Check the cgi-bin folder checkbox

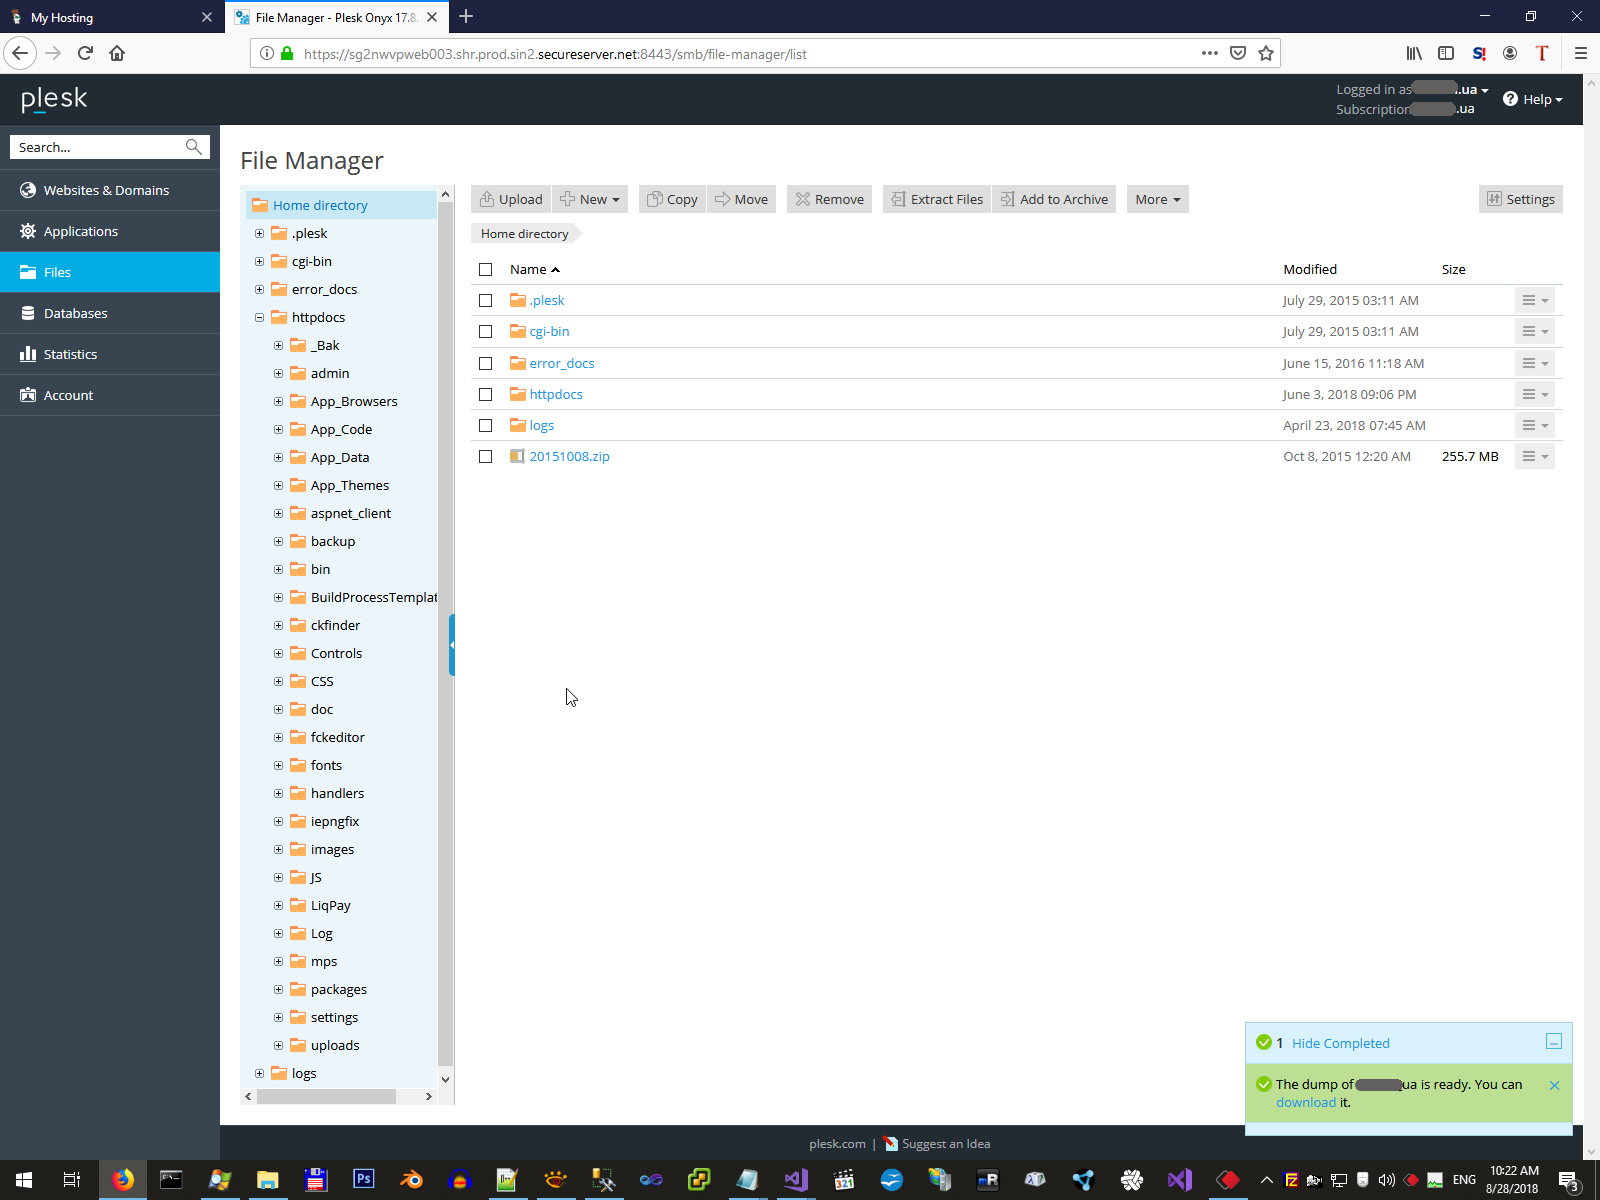486,331
